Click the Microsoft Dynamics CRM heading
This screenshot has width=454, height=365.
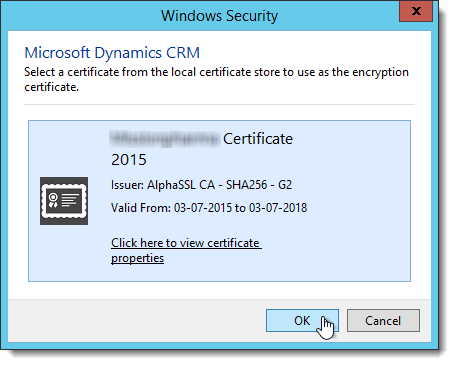coord(112,53)
